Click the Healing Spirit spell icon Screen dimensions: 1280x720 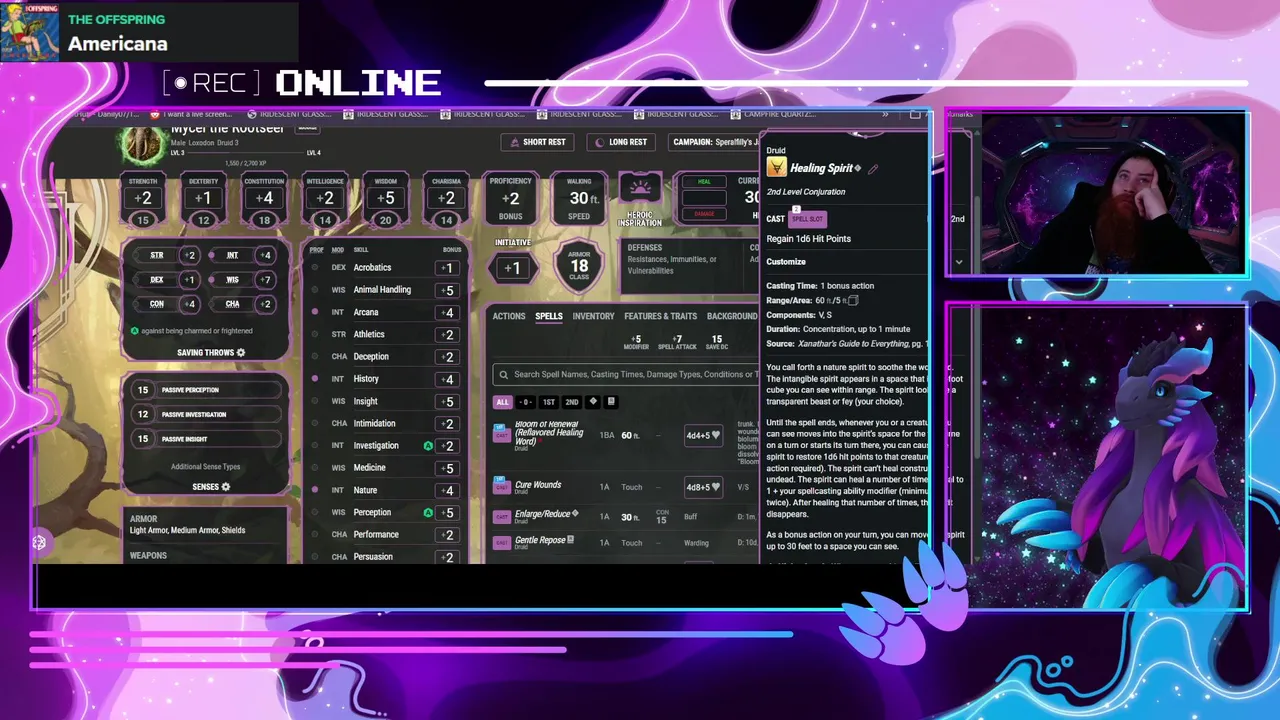pyautogui.click(x=776, y=168)
